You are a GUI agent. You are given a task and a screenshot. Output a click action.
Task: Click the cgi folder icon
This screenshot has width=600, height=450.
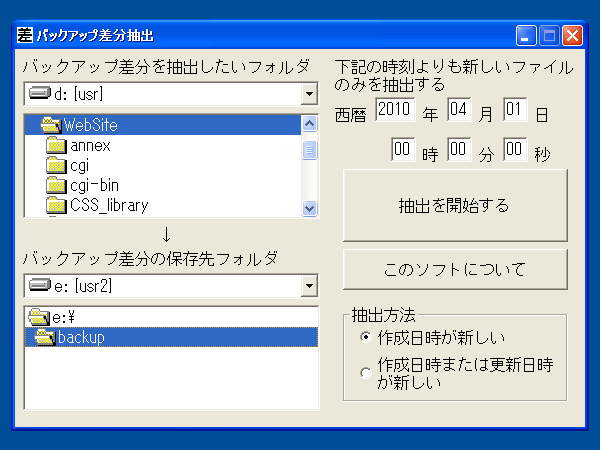[x=56, y=165]
